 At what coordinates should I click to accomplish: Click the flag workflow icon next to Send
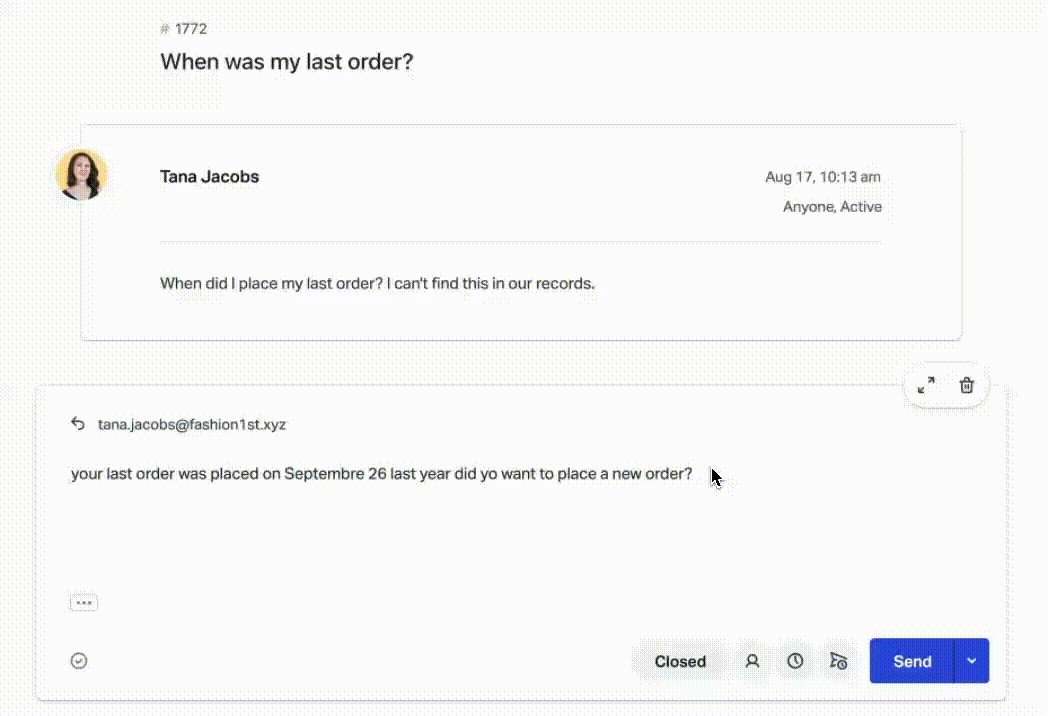click(838, 661)
